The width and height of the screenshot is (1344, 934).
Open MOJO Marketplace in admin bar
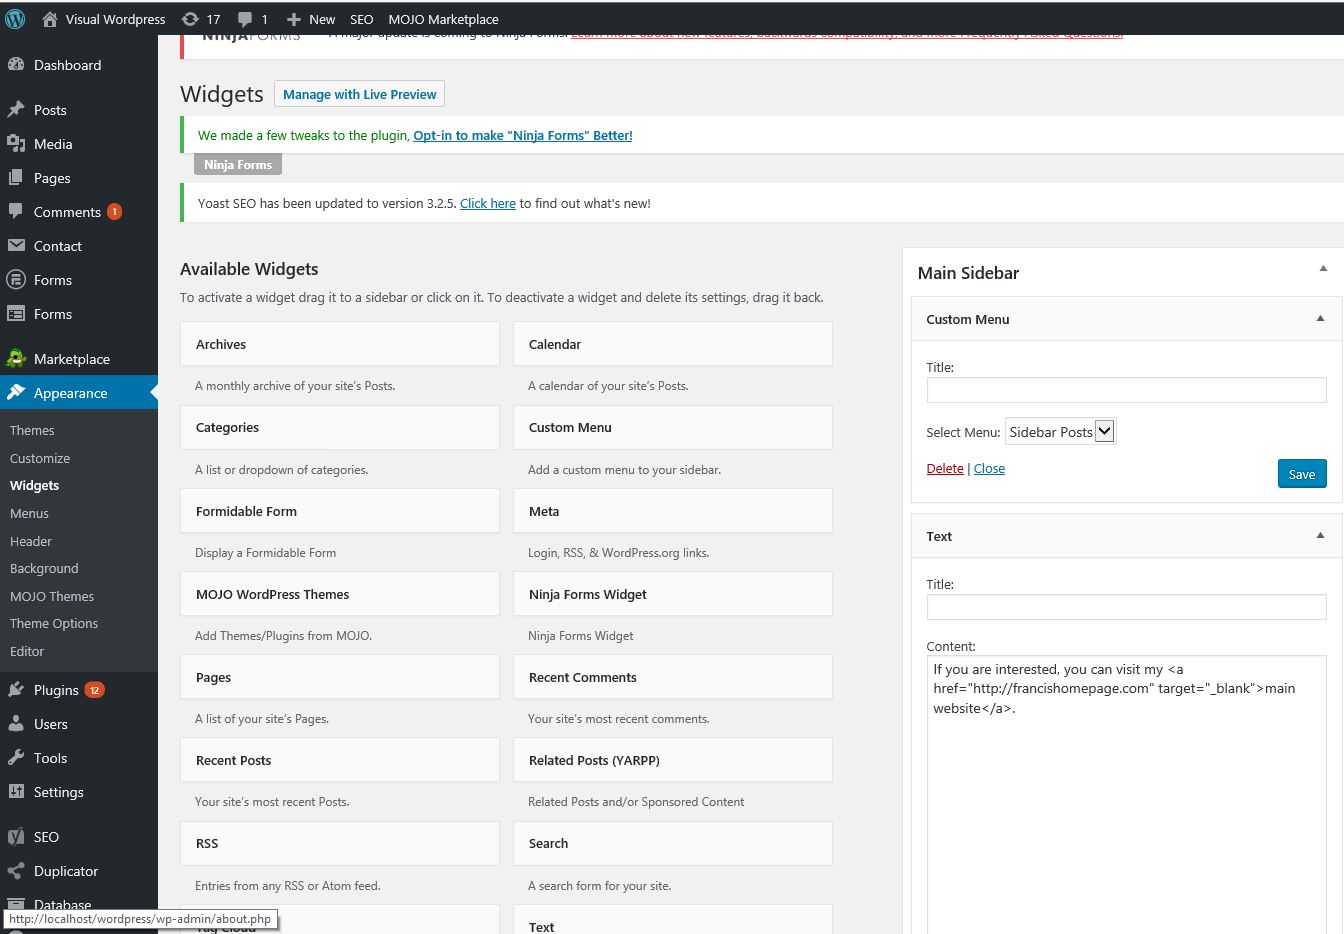[443, 19]
